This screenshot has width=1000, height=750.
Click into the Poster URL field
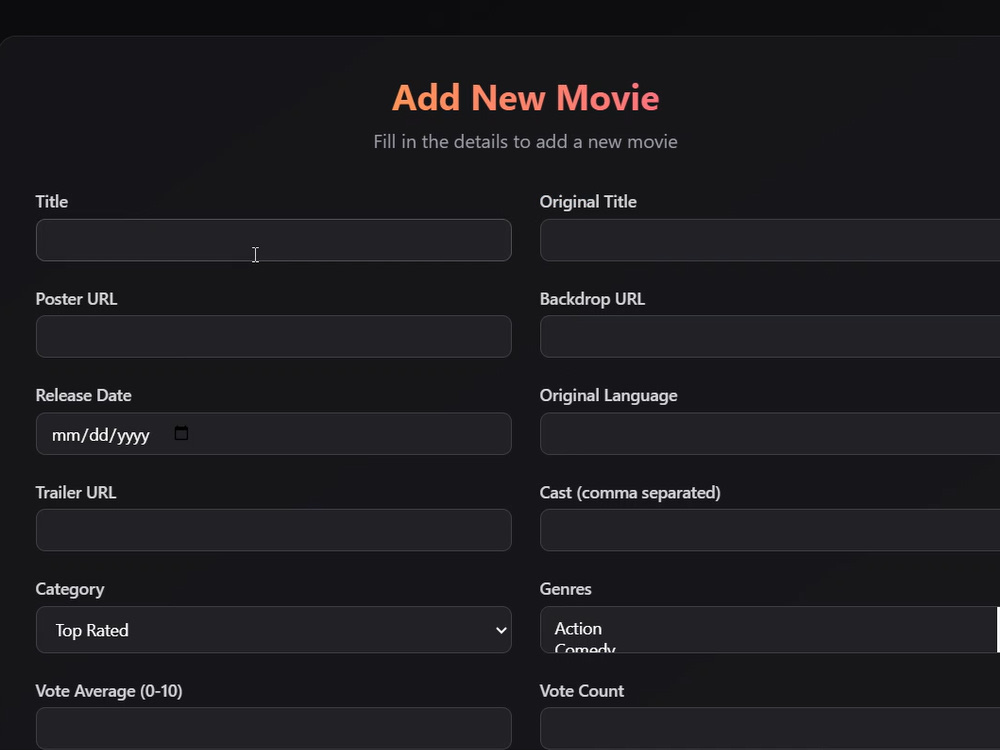click(x=274, y=336)
